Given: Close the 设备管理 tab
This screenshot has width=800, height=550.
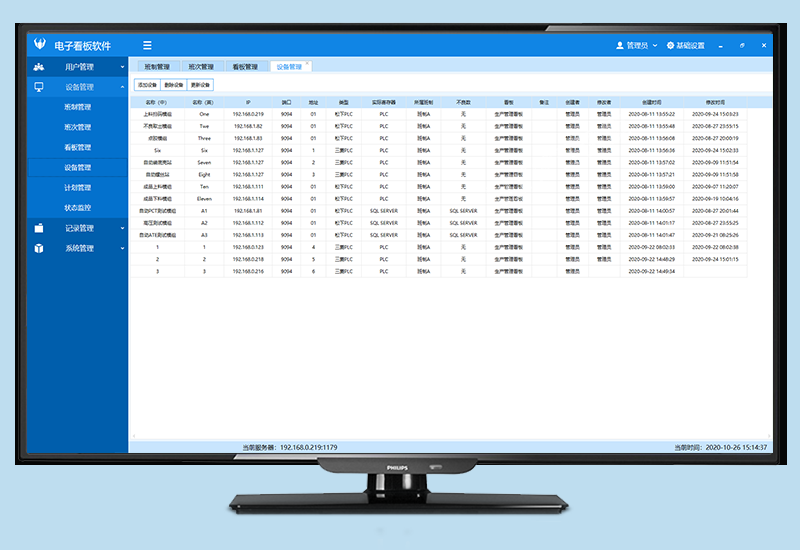Looking at the screenshot, I should (307, 64).
